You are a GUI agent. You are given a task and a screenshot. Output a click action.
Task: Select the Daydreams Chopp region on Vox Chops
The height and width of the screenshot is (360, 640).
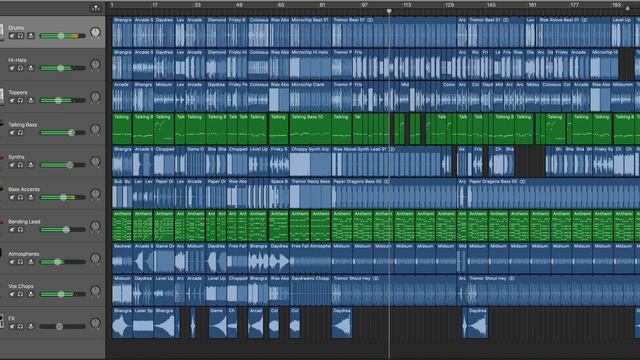pyautogui.click(x=310, y=290)
